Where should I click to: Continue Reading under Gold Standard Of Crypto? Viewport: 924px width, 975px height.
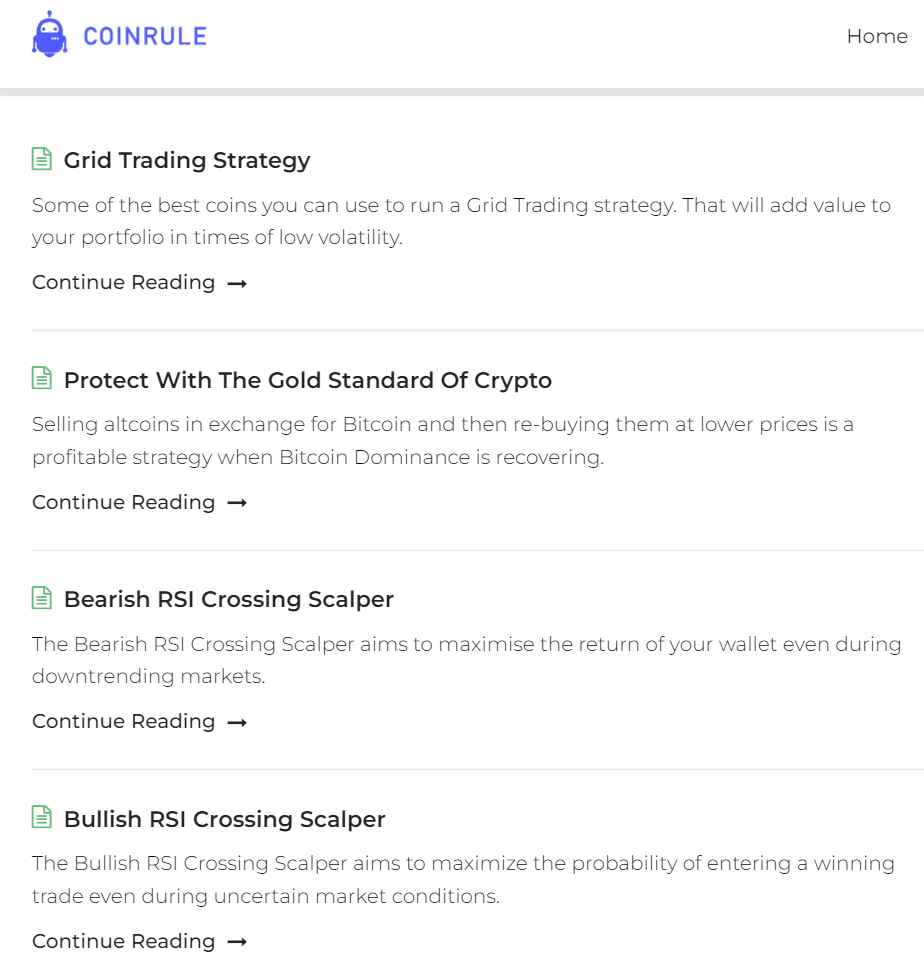pos(124,502)
